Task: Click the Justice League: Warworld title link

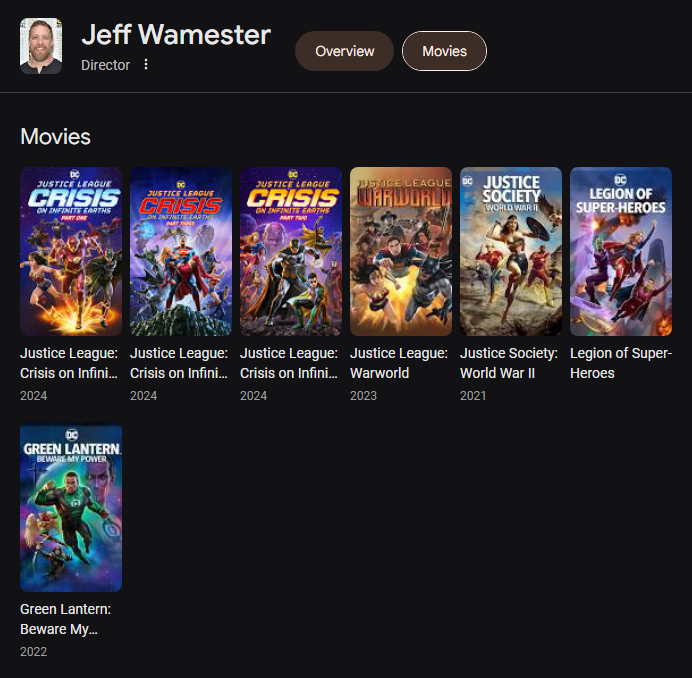Action: [x=399, y=363]
